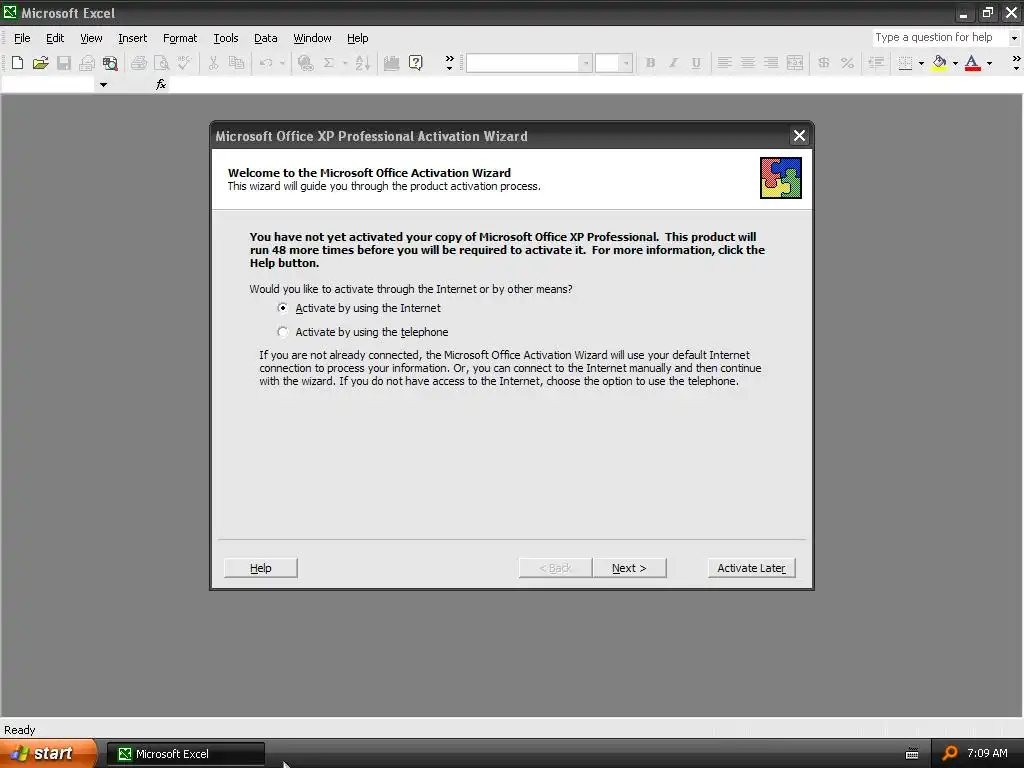Screen dimensions: 1024x768
Task: Click the Decrease Indent icon
Action: (x=876, y=63)
